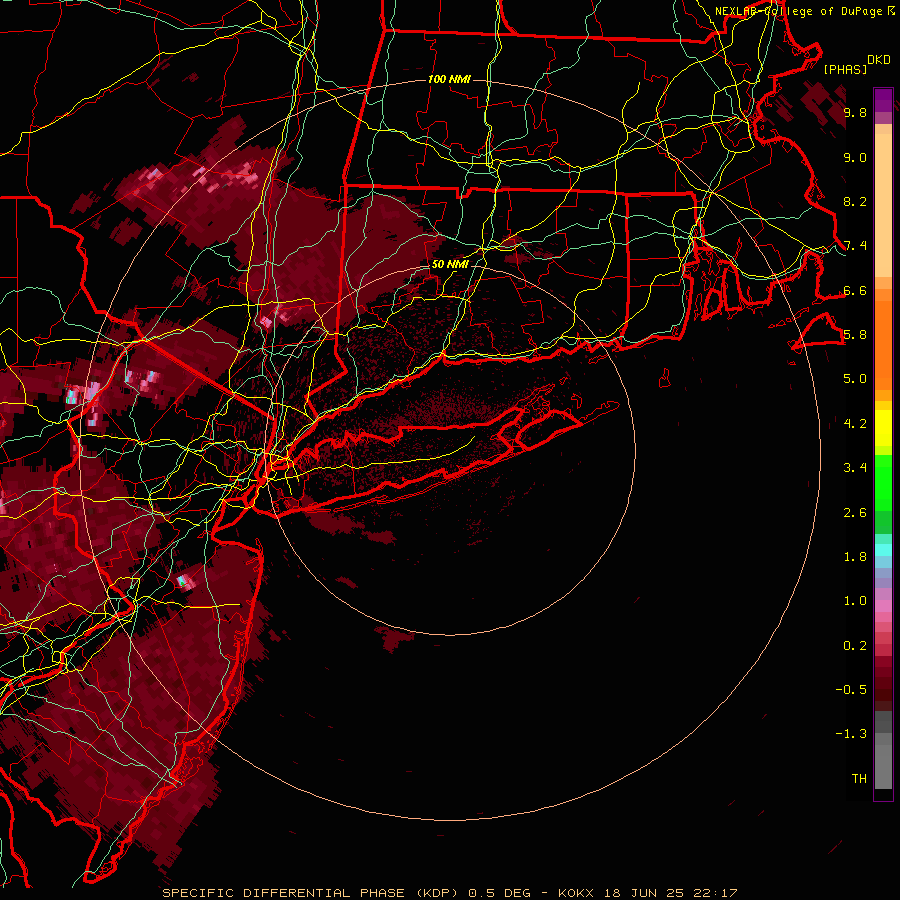Screen dimensions: 900x900
Task: Click the 4.2 value on the legend
Action: (855, 424)
